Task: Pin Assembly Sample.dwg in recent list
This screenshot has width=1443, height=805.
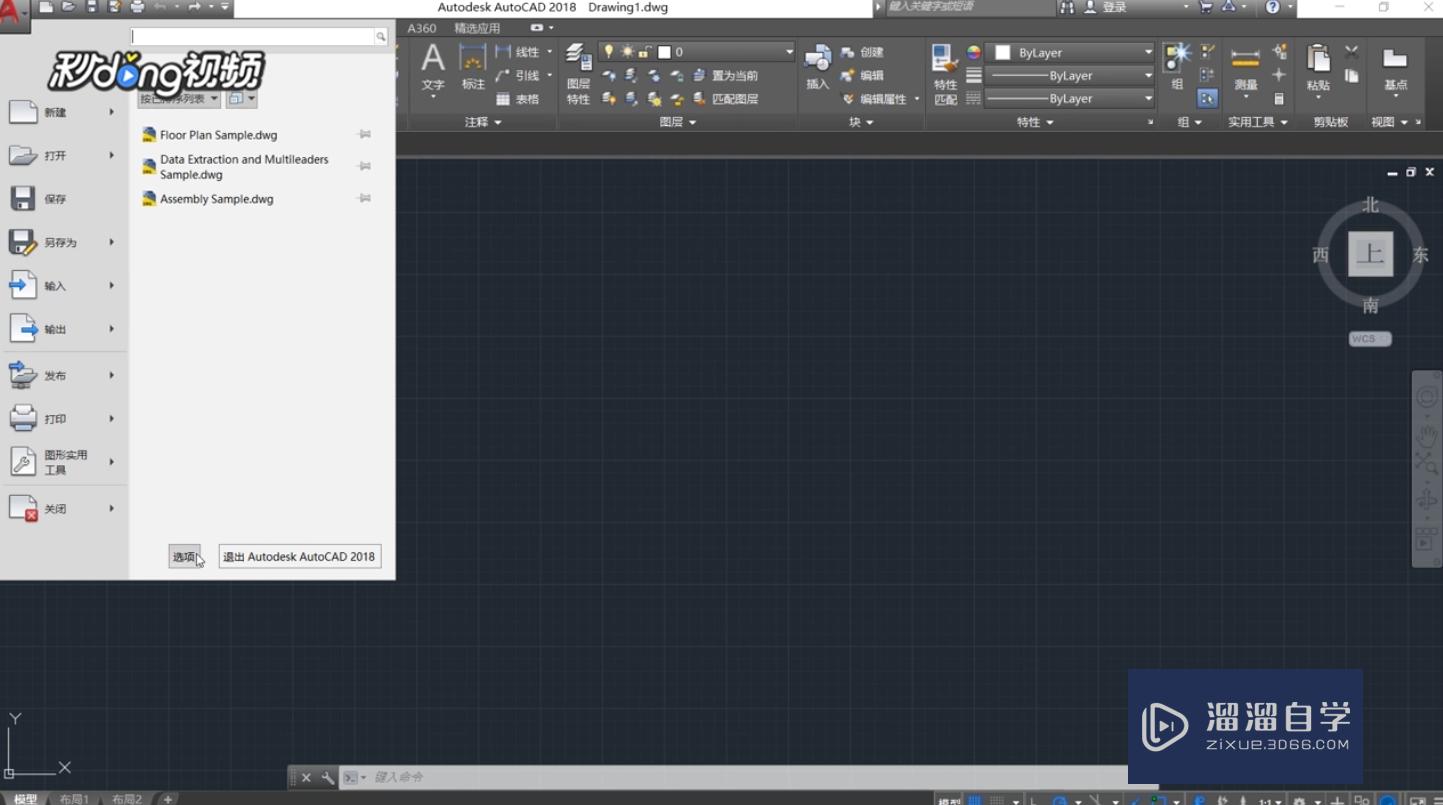Action: click(x=365, y=198)
